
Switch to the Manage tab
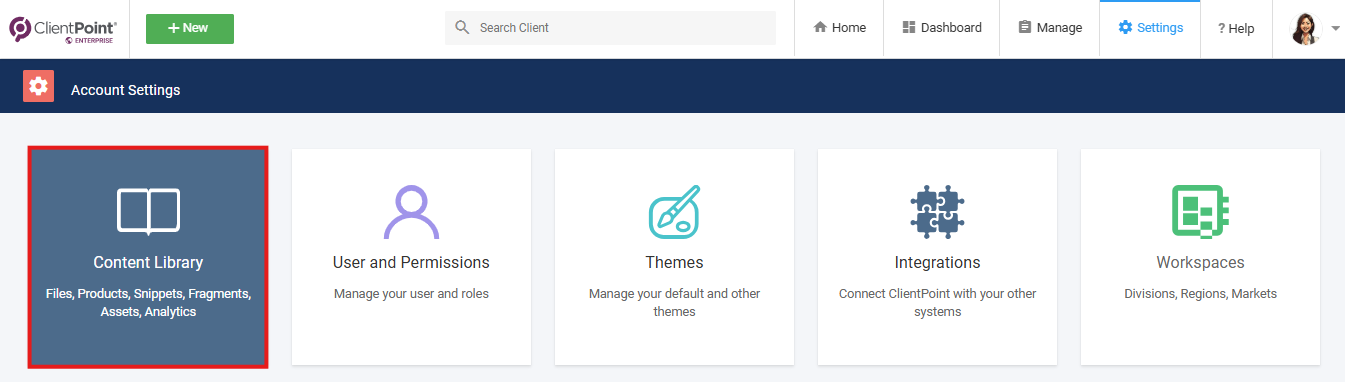pyautogui.click(x=1050, y=28)
